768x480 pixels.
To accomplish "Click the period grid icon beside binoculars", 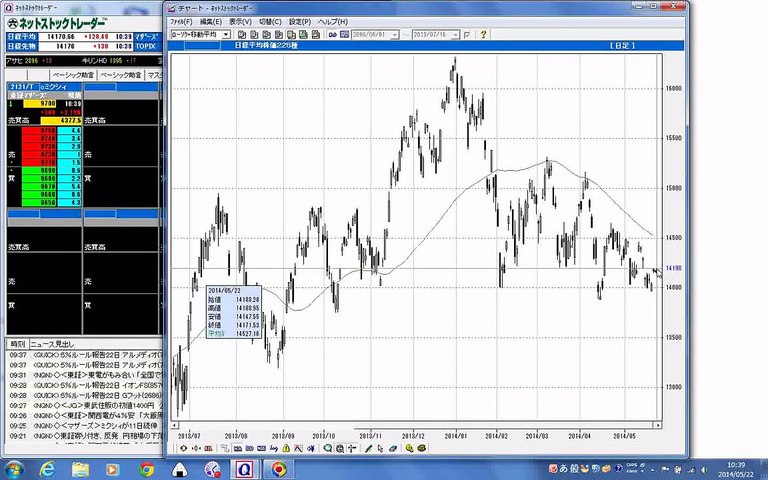I will [344, 35].
